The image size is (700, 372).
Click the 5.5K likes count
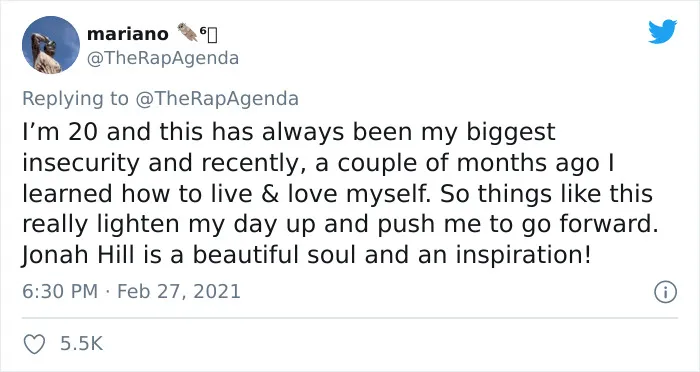(x=82, y=344)
